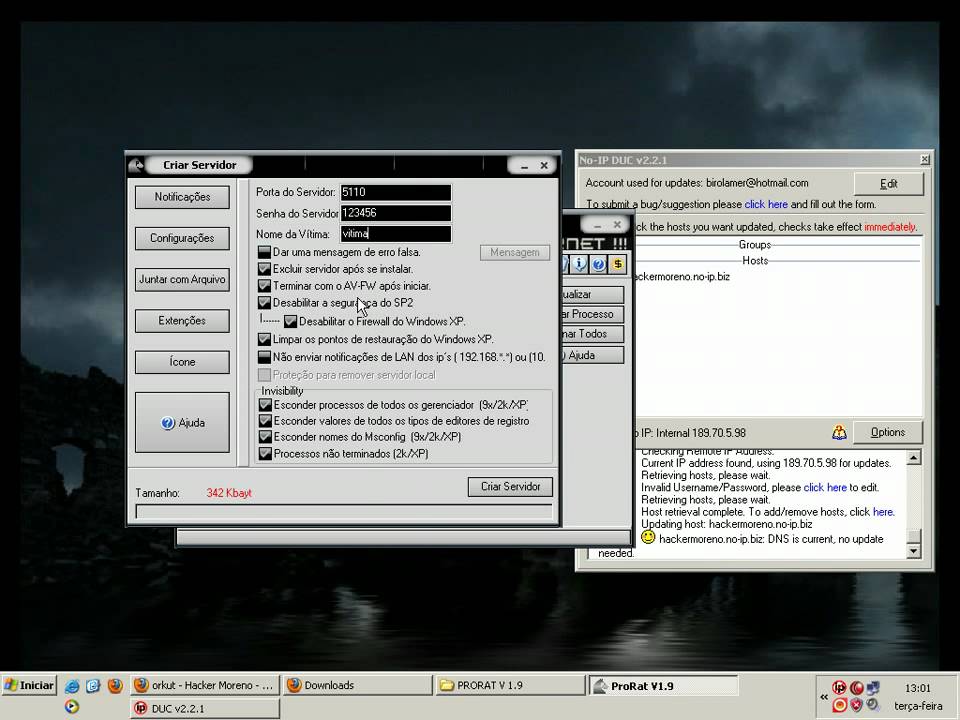Click 'here' link to add/remove hosts

[x=883, y=512]
